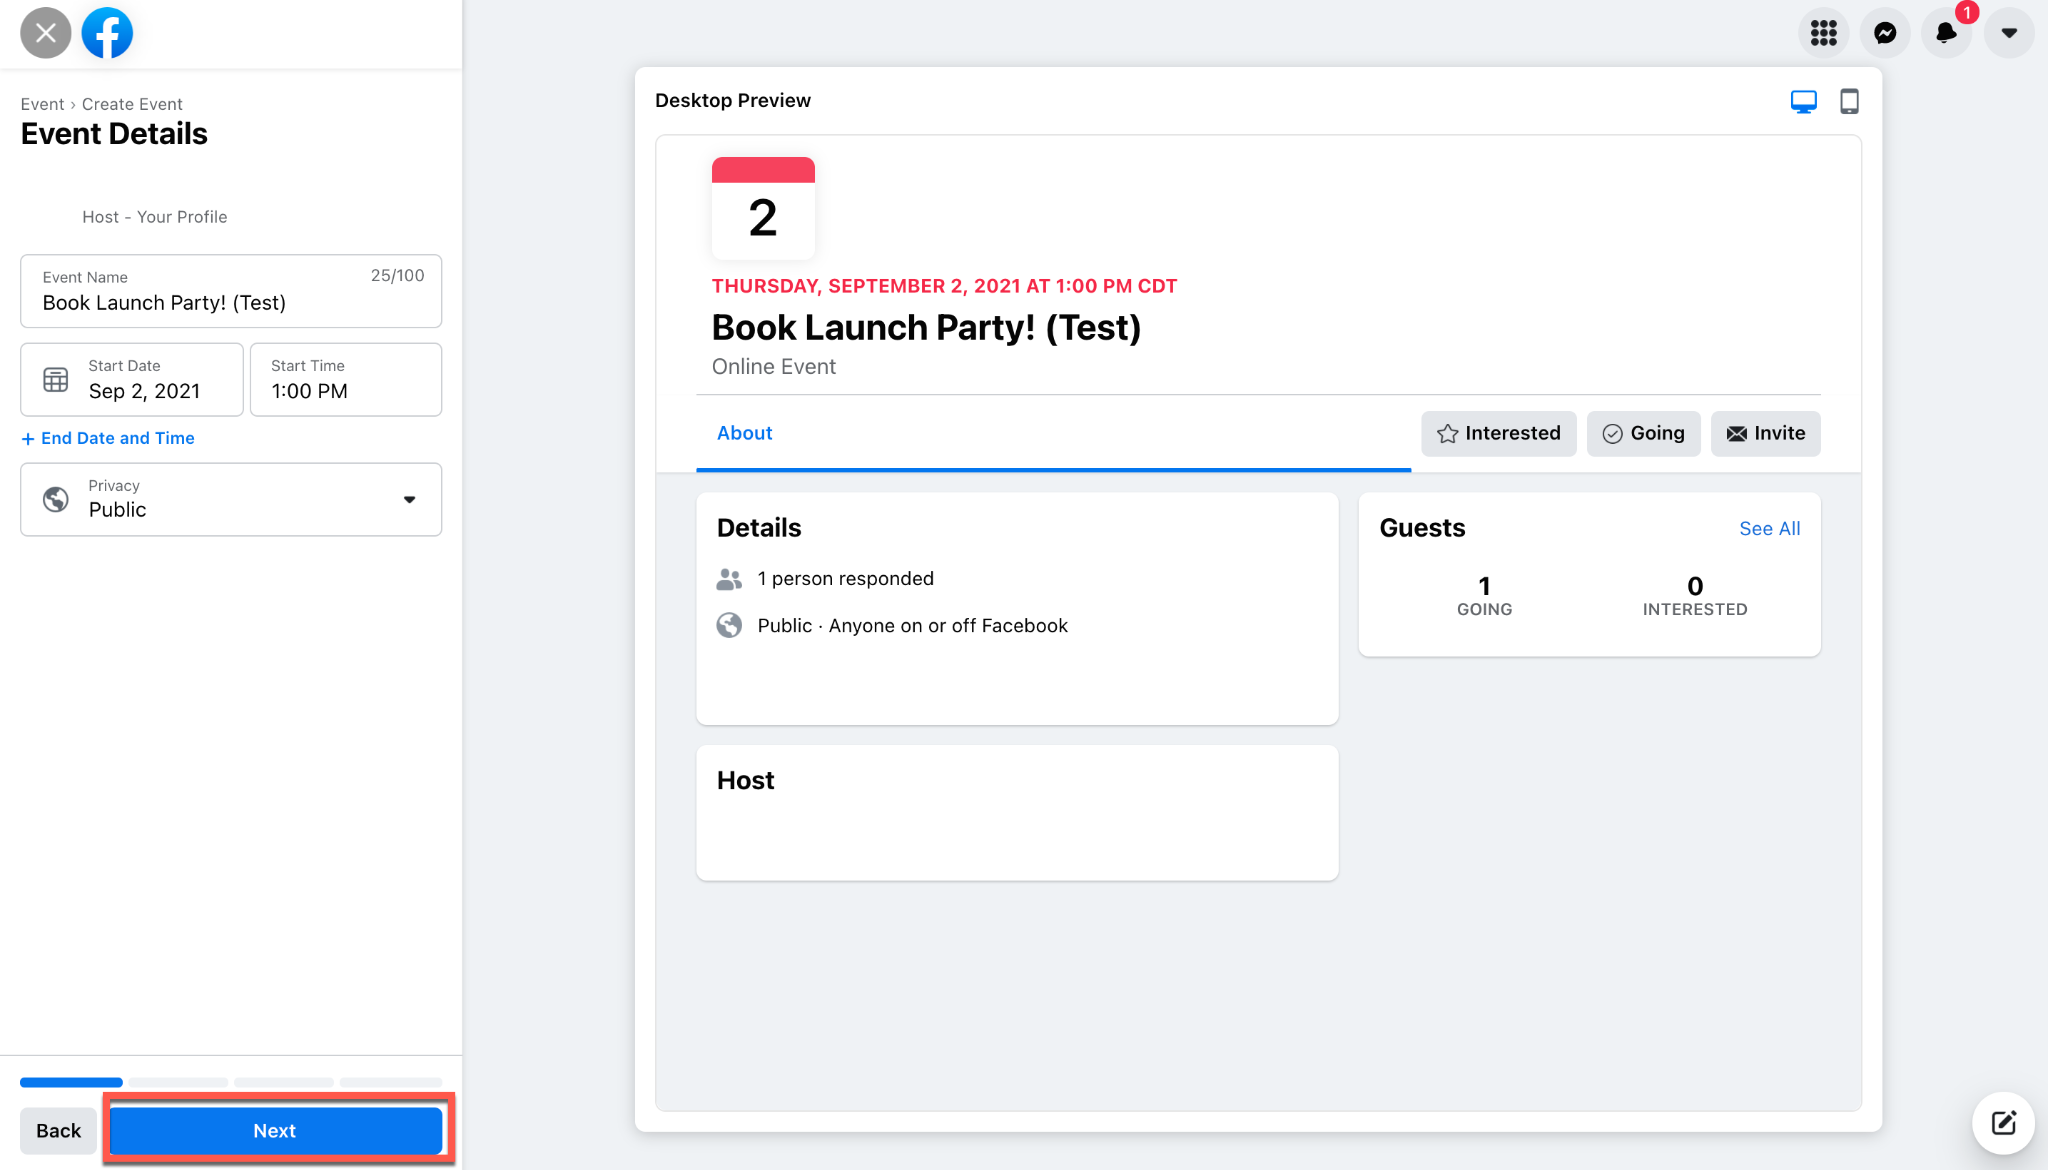Screen dimensions: 2048x1170
Task: Open the Facebook apps grid menu
Action: (1823, 33)
